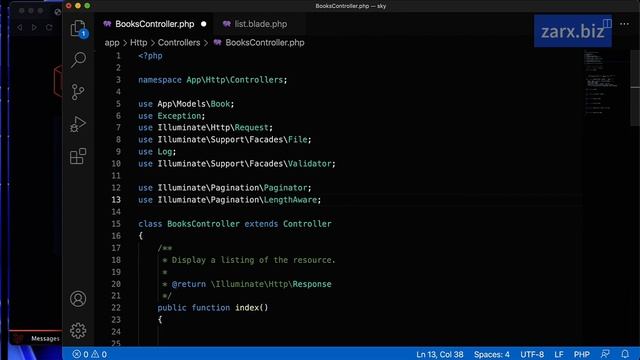
Task: Click the BooksController.php breadcrumb segment
Action: [x=264, y=42]
